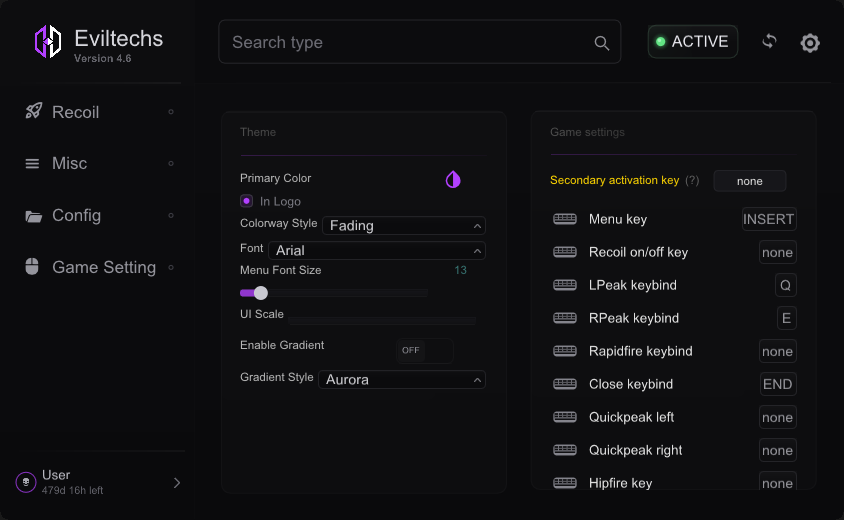Click the rocket icon beside Recoil
The image size is (844, 520).
(33, 111)
